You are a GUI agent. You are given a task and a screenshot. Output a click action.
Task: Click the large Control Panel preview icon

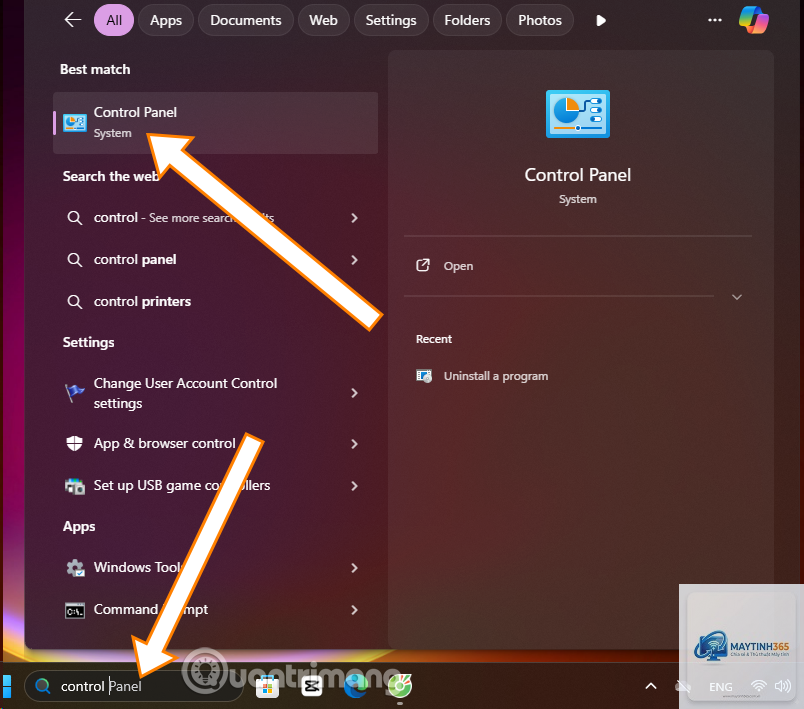578,114
